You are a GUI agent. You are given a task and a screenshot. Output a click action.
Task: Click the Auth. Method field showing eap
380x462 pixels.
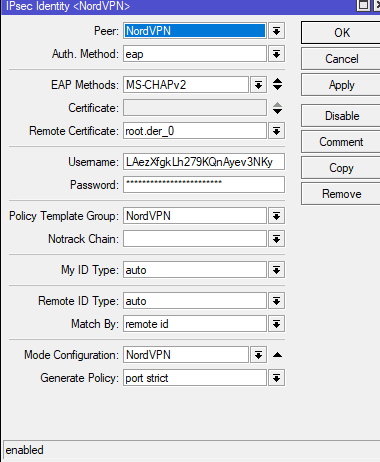click(195, 54)
